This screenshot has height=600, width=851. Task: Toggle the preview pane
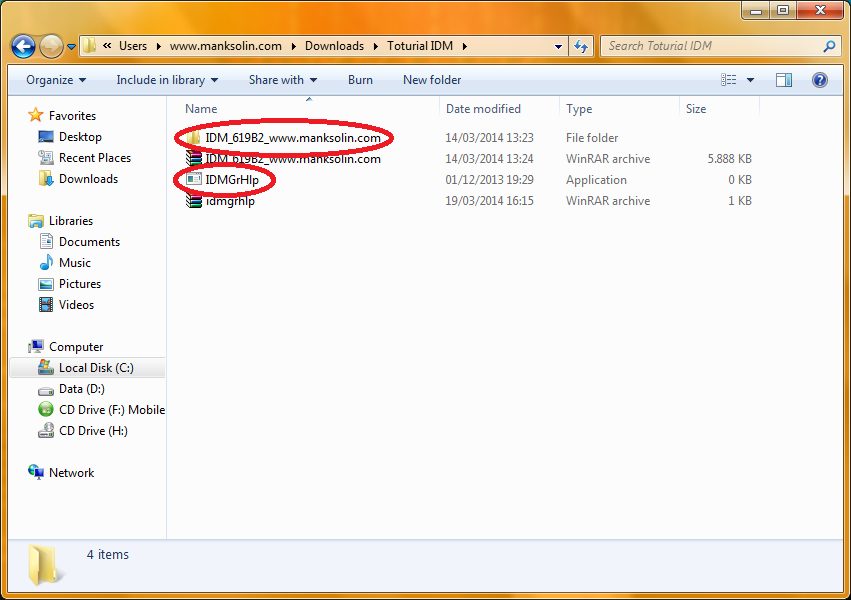tap(784, 80)
